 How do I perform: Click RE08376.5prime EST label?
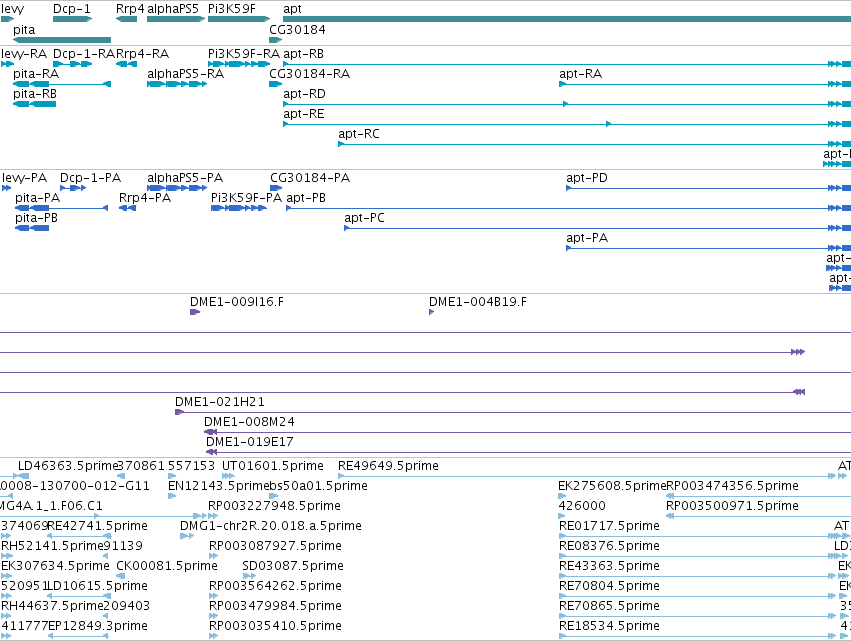(609, 547)
